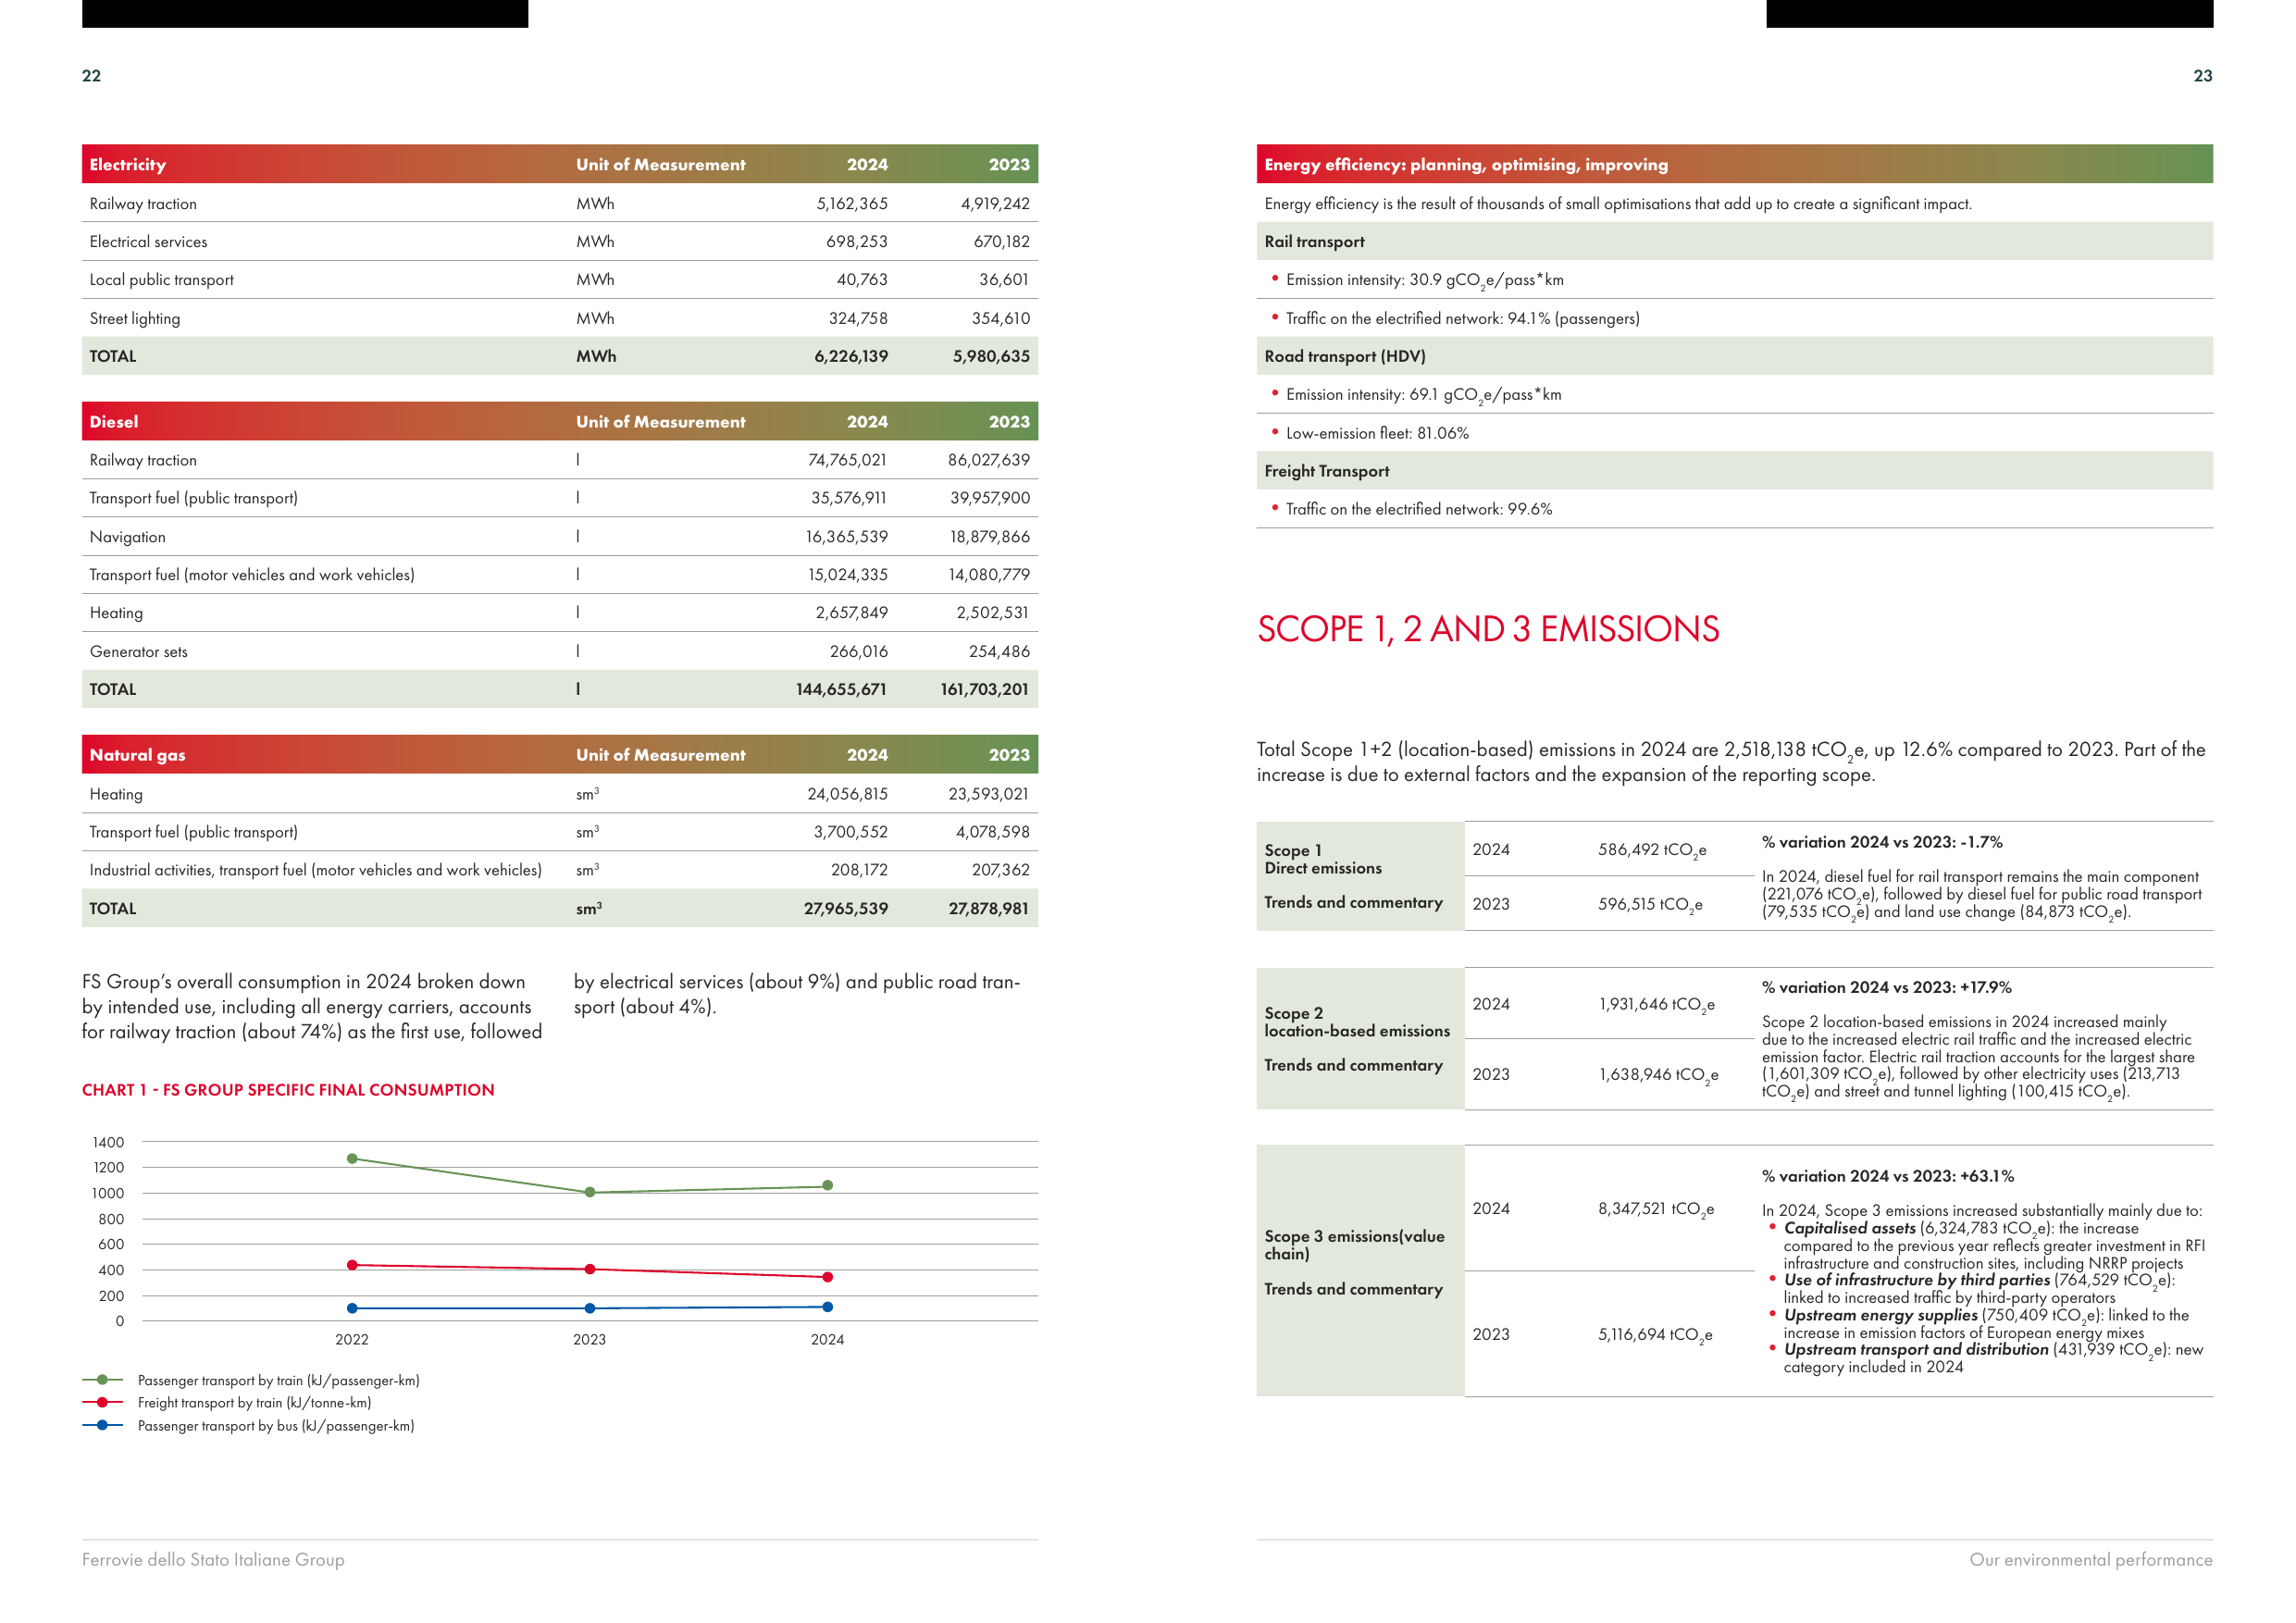Select the Heating 24,056,815 sm³ value
The width and height of the screenshot is (2296, 1623).
[x=847, y=793]
